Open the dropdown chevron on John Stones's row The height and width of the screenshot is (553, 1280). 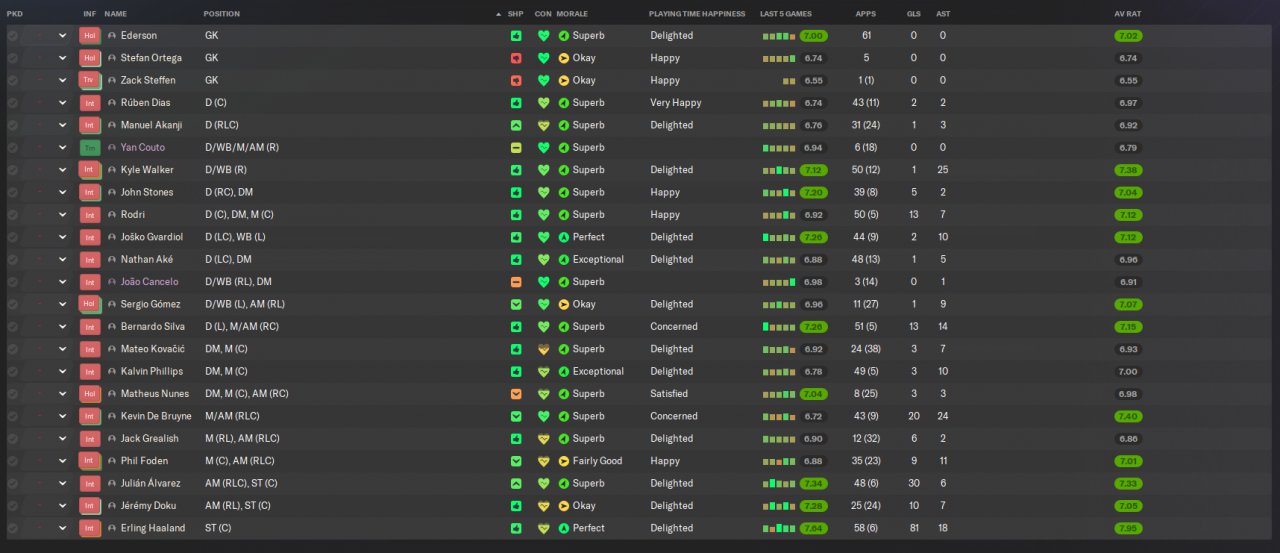[62, 192]
